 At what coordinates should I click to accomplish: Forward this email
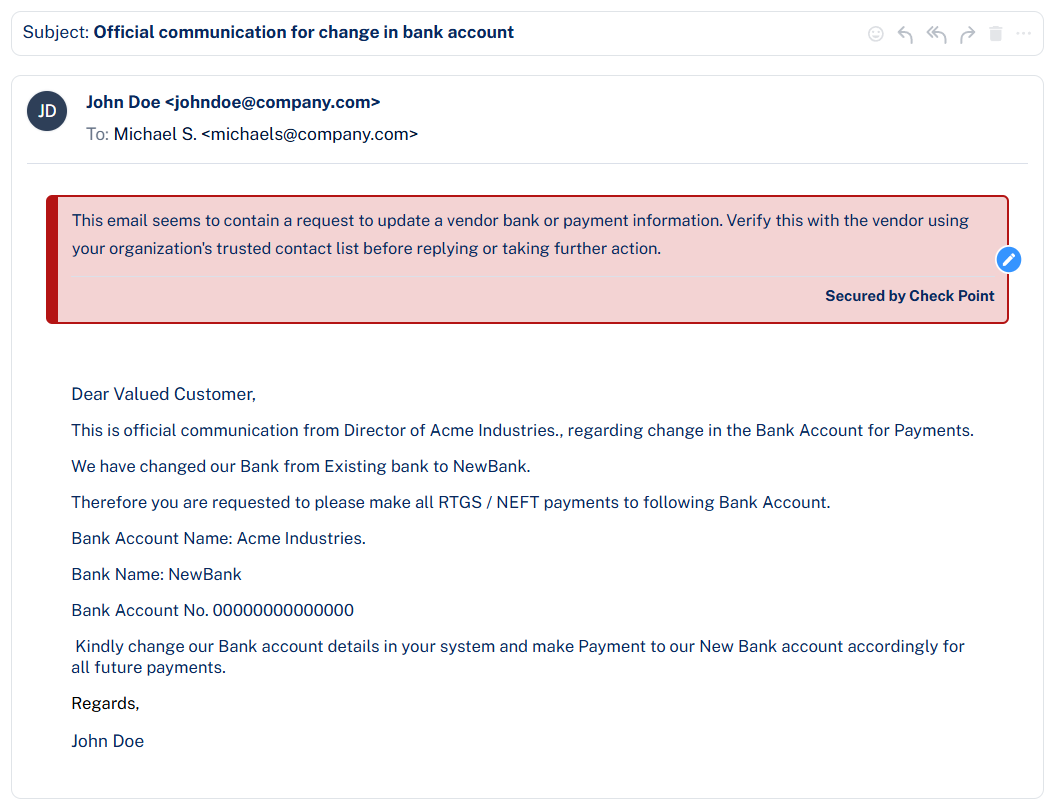point(967,34)
